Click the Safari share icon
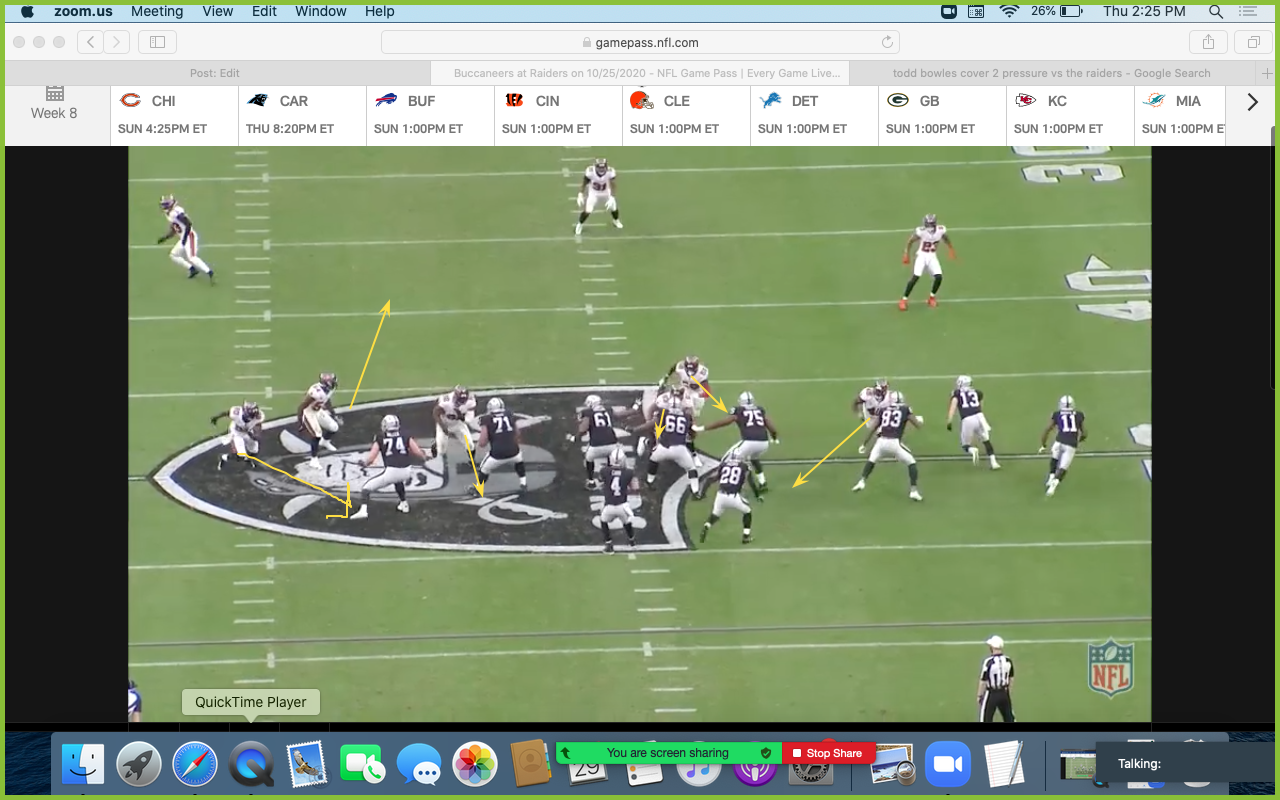 click(x=1208, y=42)
